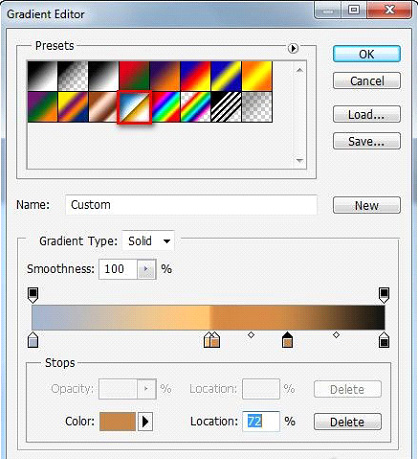Click midpoint diamond left of the active stop
This screenshot has width=418, height=459.
(251, 335)
